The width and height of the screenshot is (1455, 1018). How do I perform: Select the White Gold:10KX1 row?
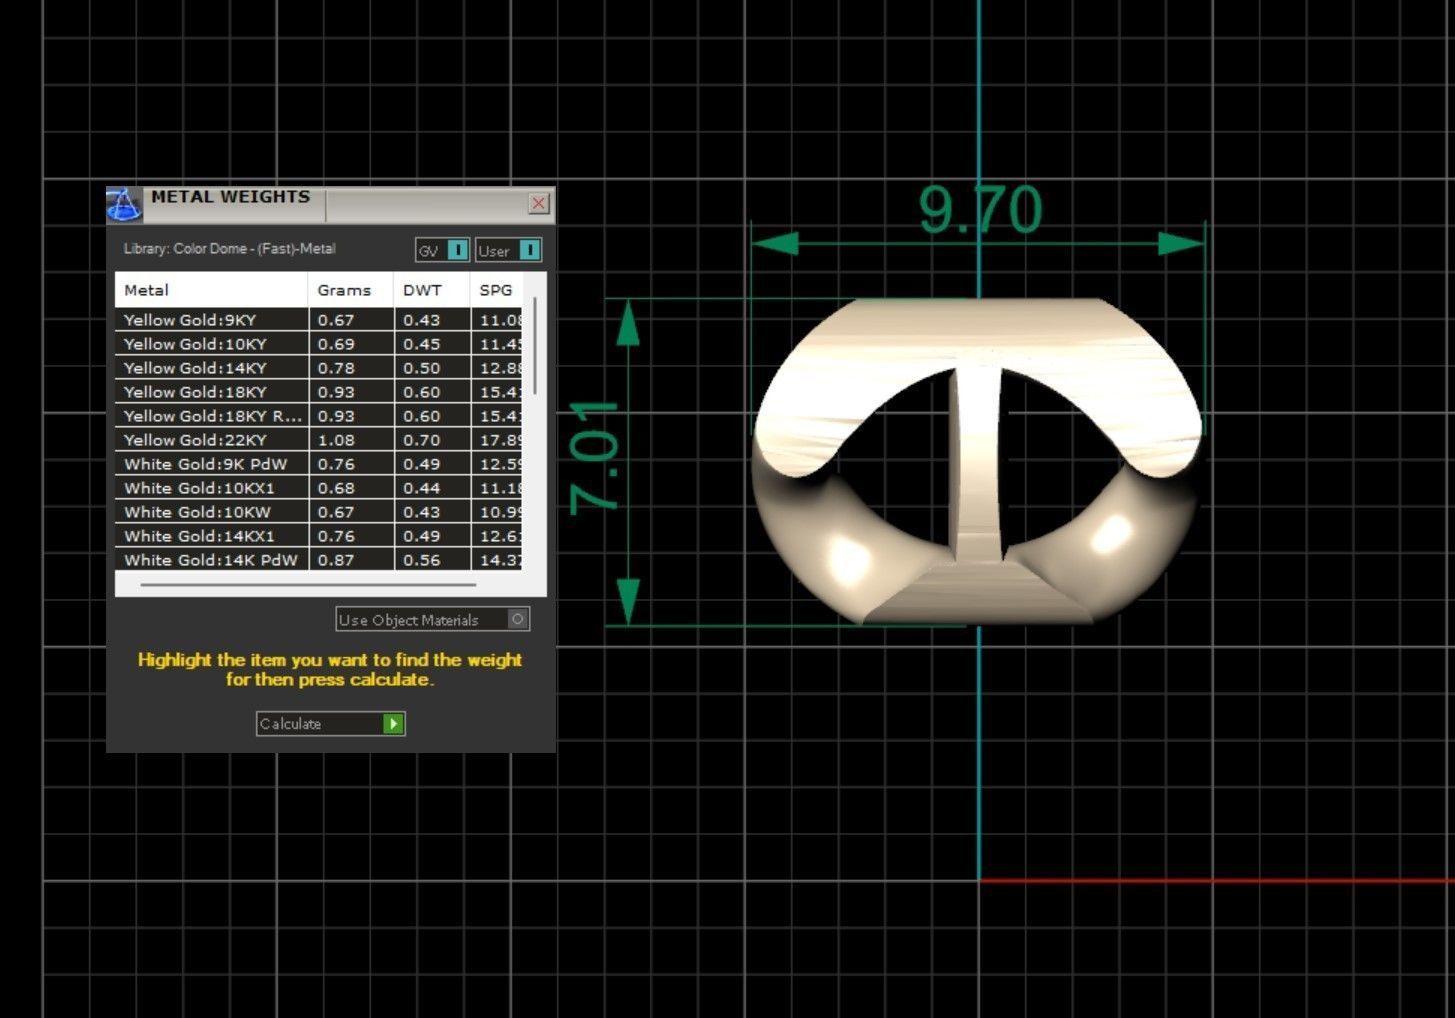coord(318,488)
